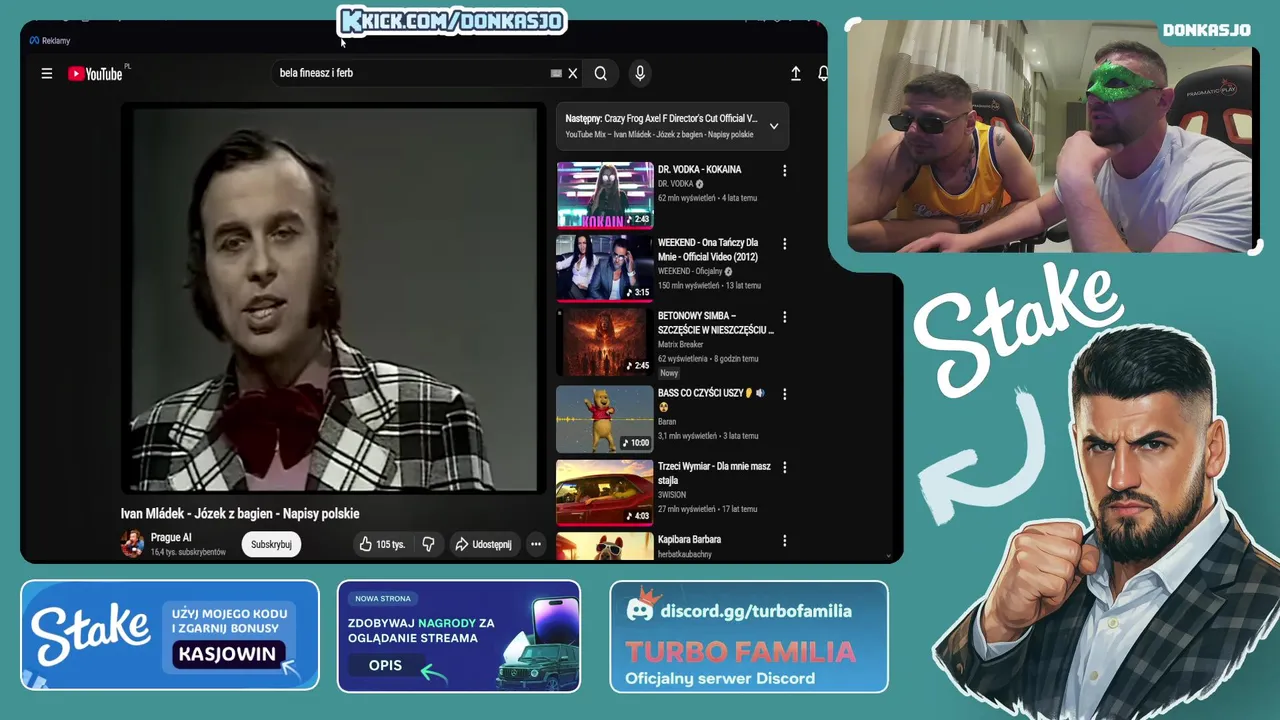Open WEEKEND Ona Tańczy Dla Mnie thumbnail
The image size is (1280, 720).
tap(604, 268)
